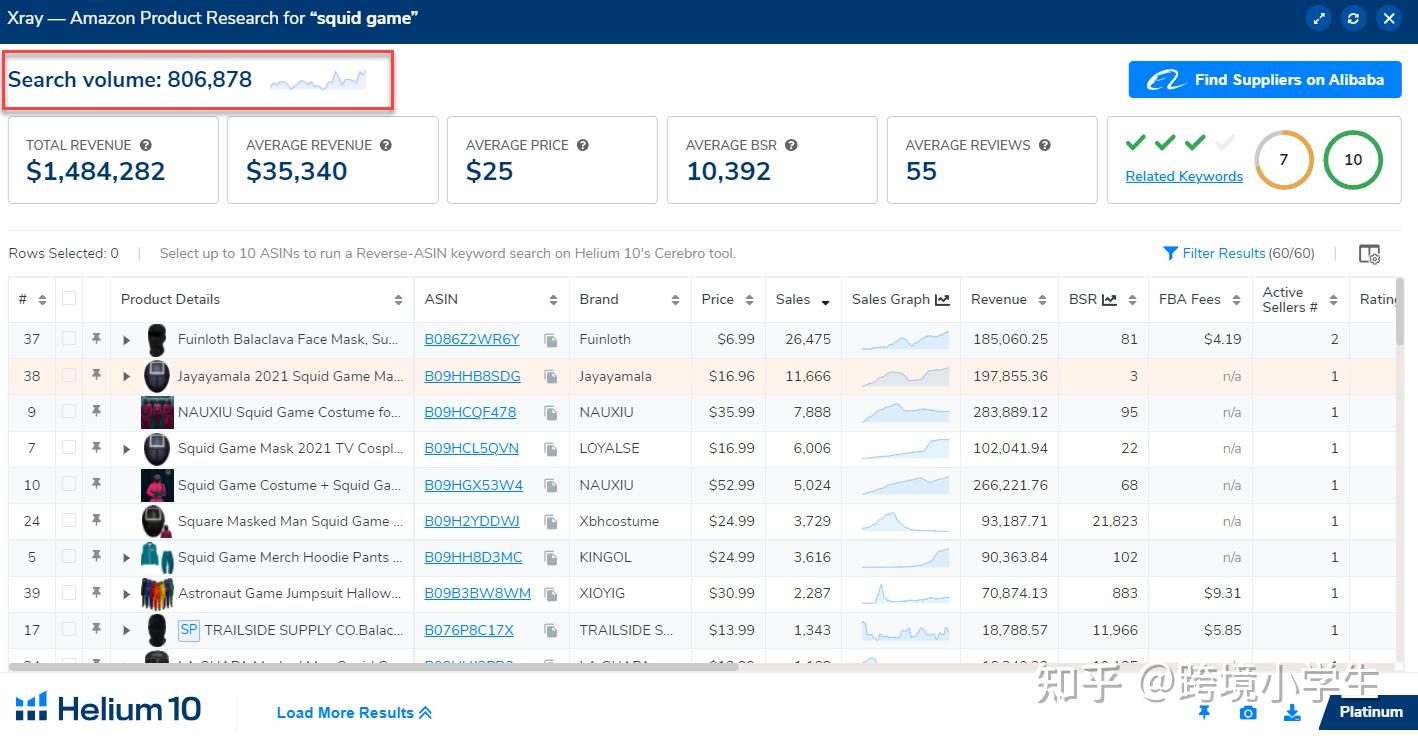Download results with download icon
This screenshot has width=1418, height=743.
click(x=1292, y=712)
